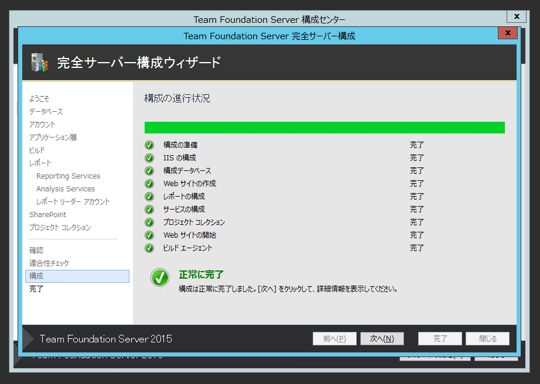Click 正常に完了 status text
The height and width of the screenshot is (384, 540).
click(201, 275)
